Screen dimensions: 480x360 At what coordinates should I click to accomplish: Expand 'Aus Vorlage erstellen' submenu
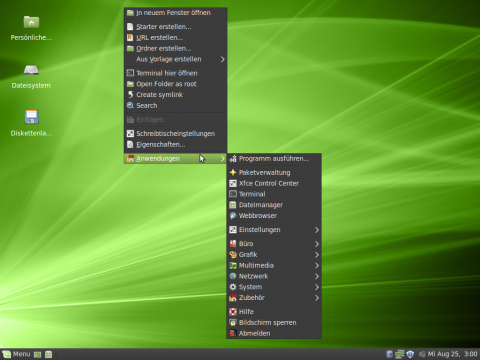tap(176, 59)
